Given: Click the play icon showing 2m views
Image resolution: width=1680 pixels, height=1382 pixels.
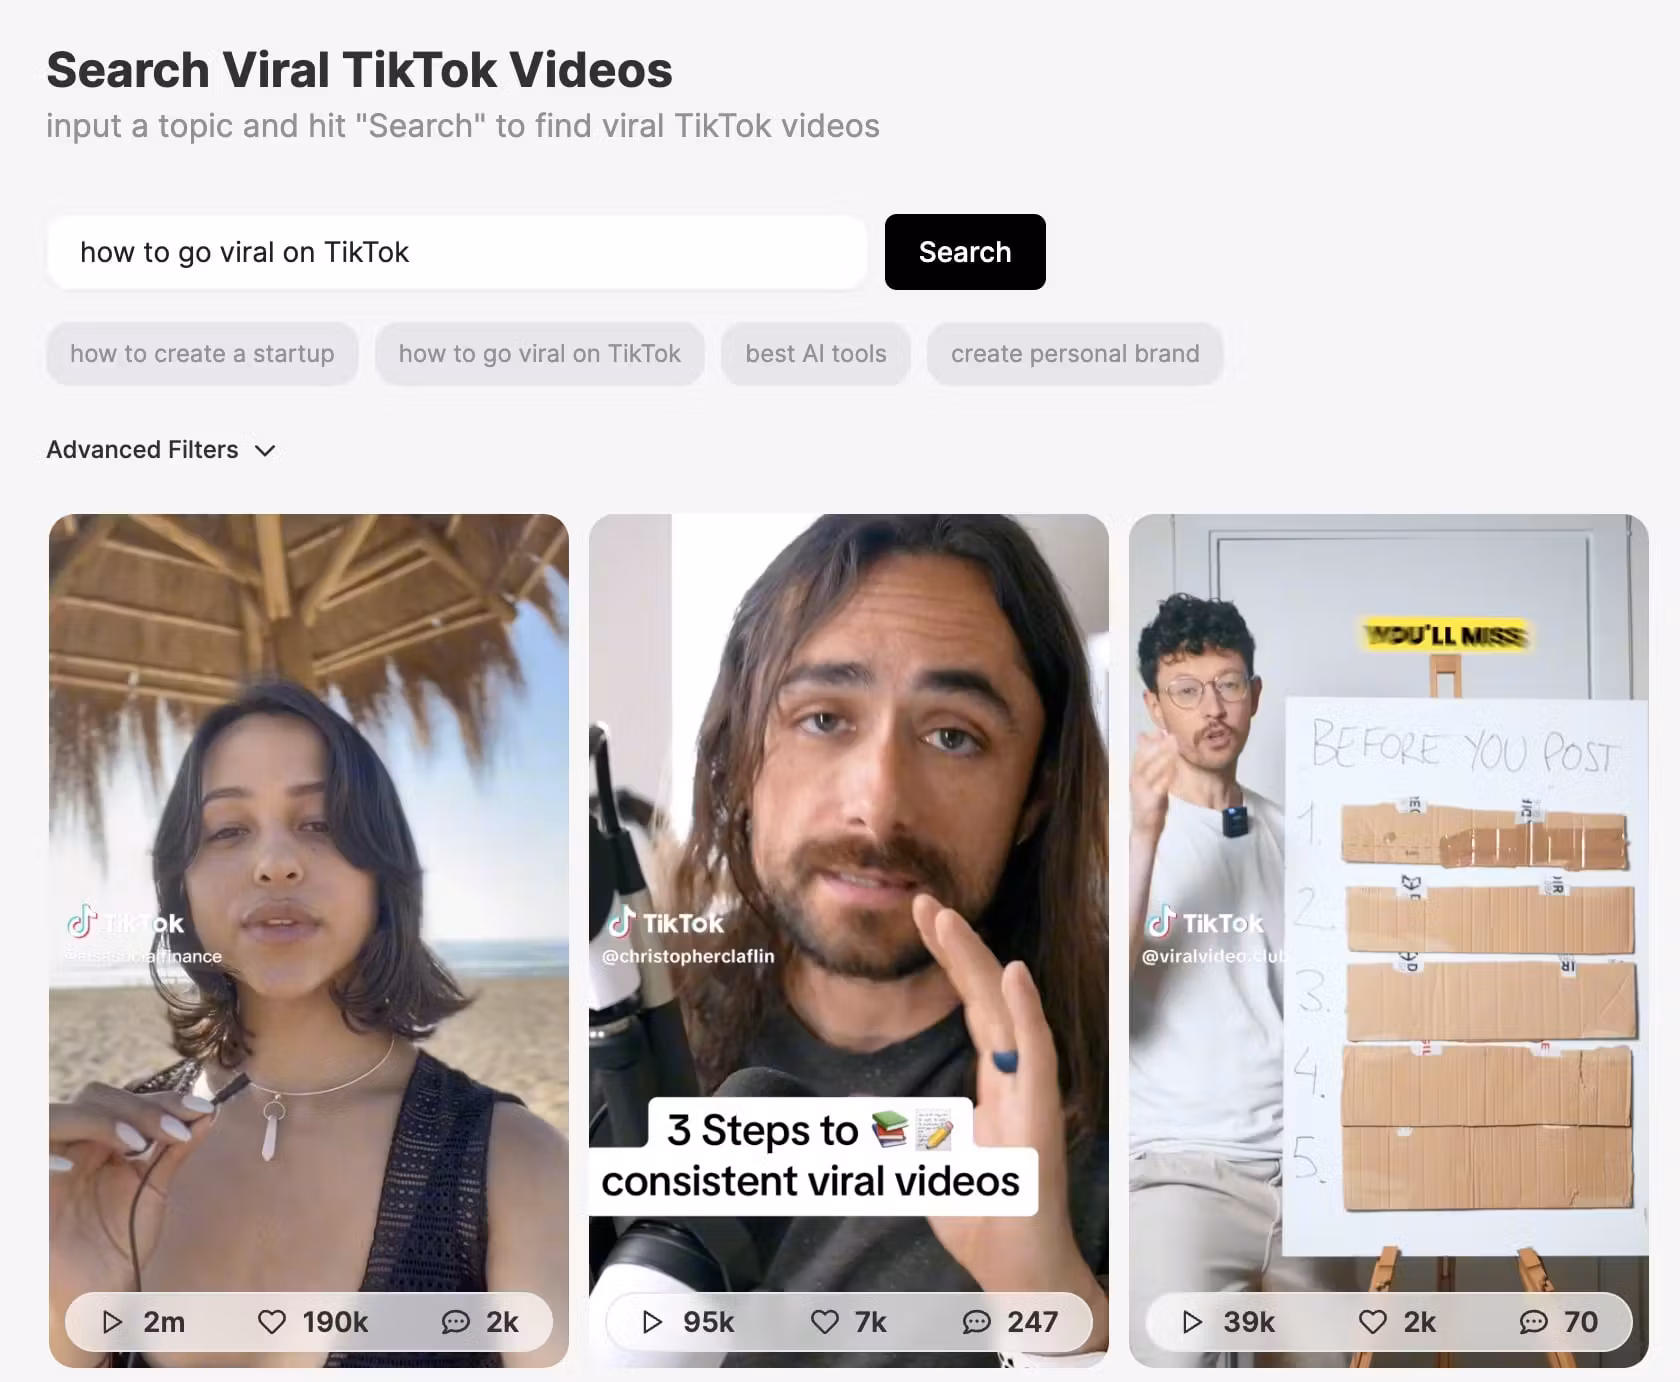Looking at the screenshot, I should pyautogui.click(x=112, y=1322).
